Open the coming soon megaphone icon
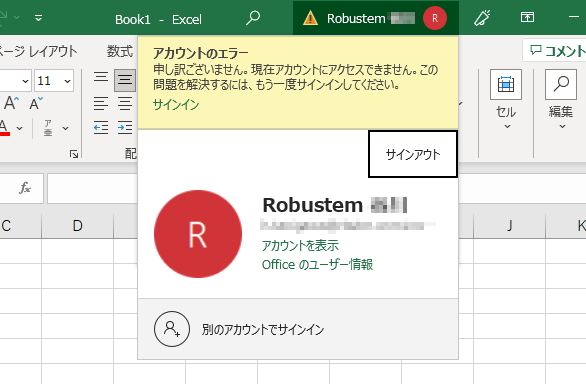This screenshot has height=384, width=586. [x=482, y=18]
